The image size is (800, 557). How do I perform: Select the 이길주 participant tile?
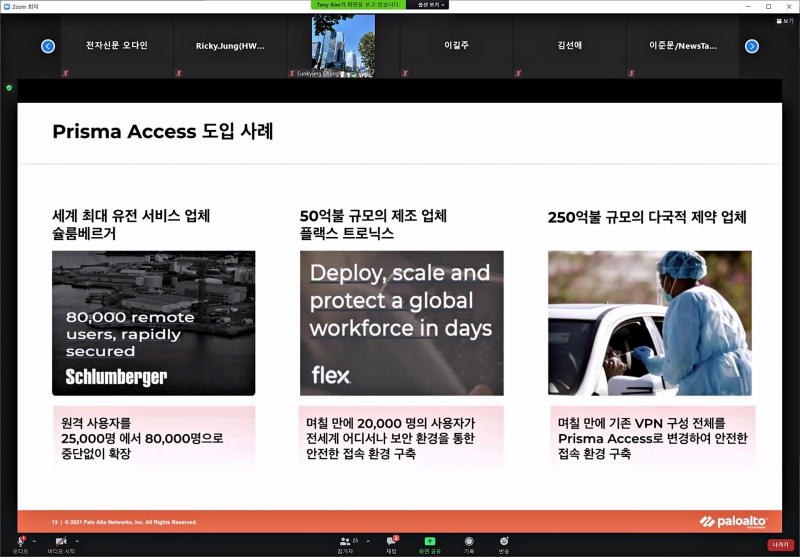click(x=456, y=46)
